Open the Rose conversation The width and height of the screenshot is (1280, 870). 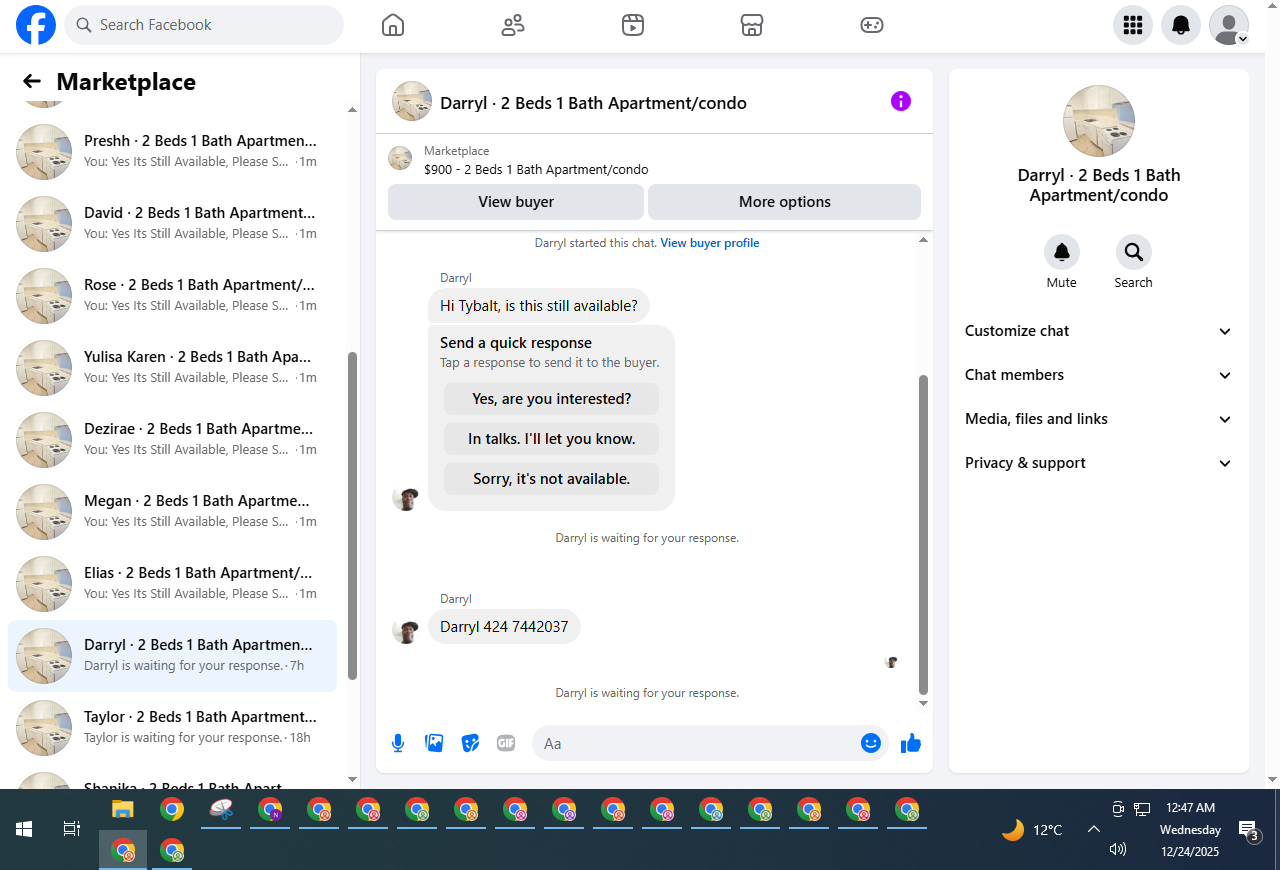172,296
